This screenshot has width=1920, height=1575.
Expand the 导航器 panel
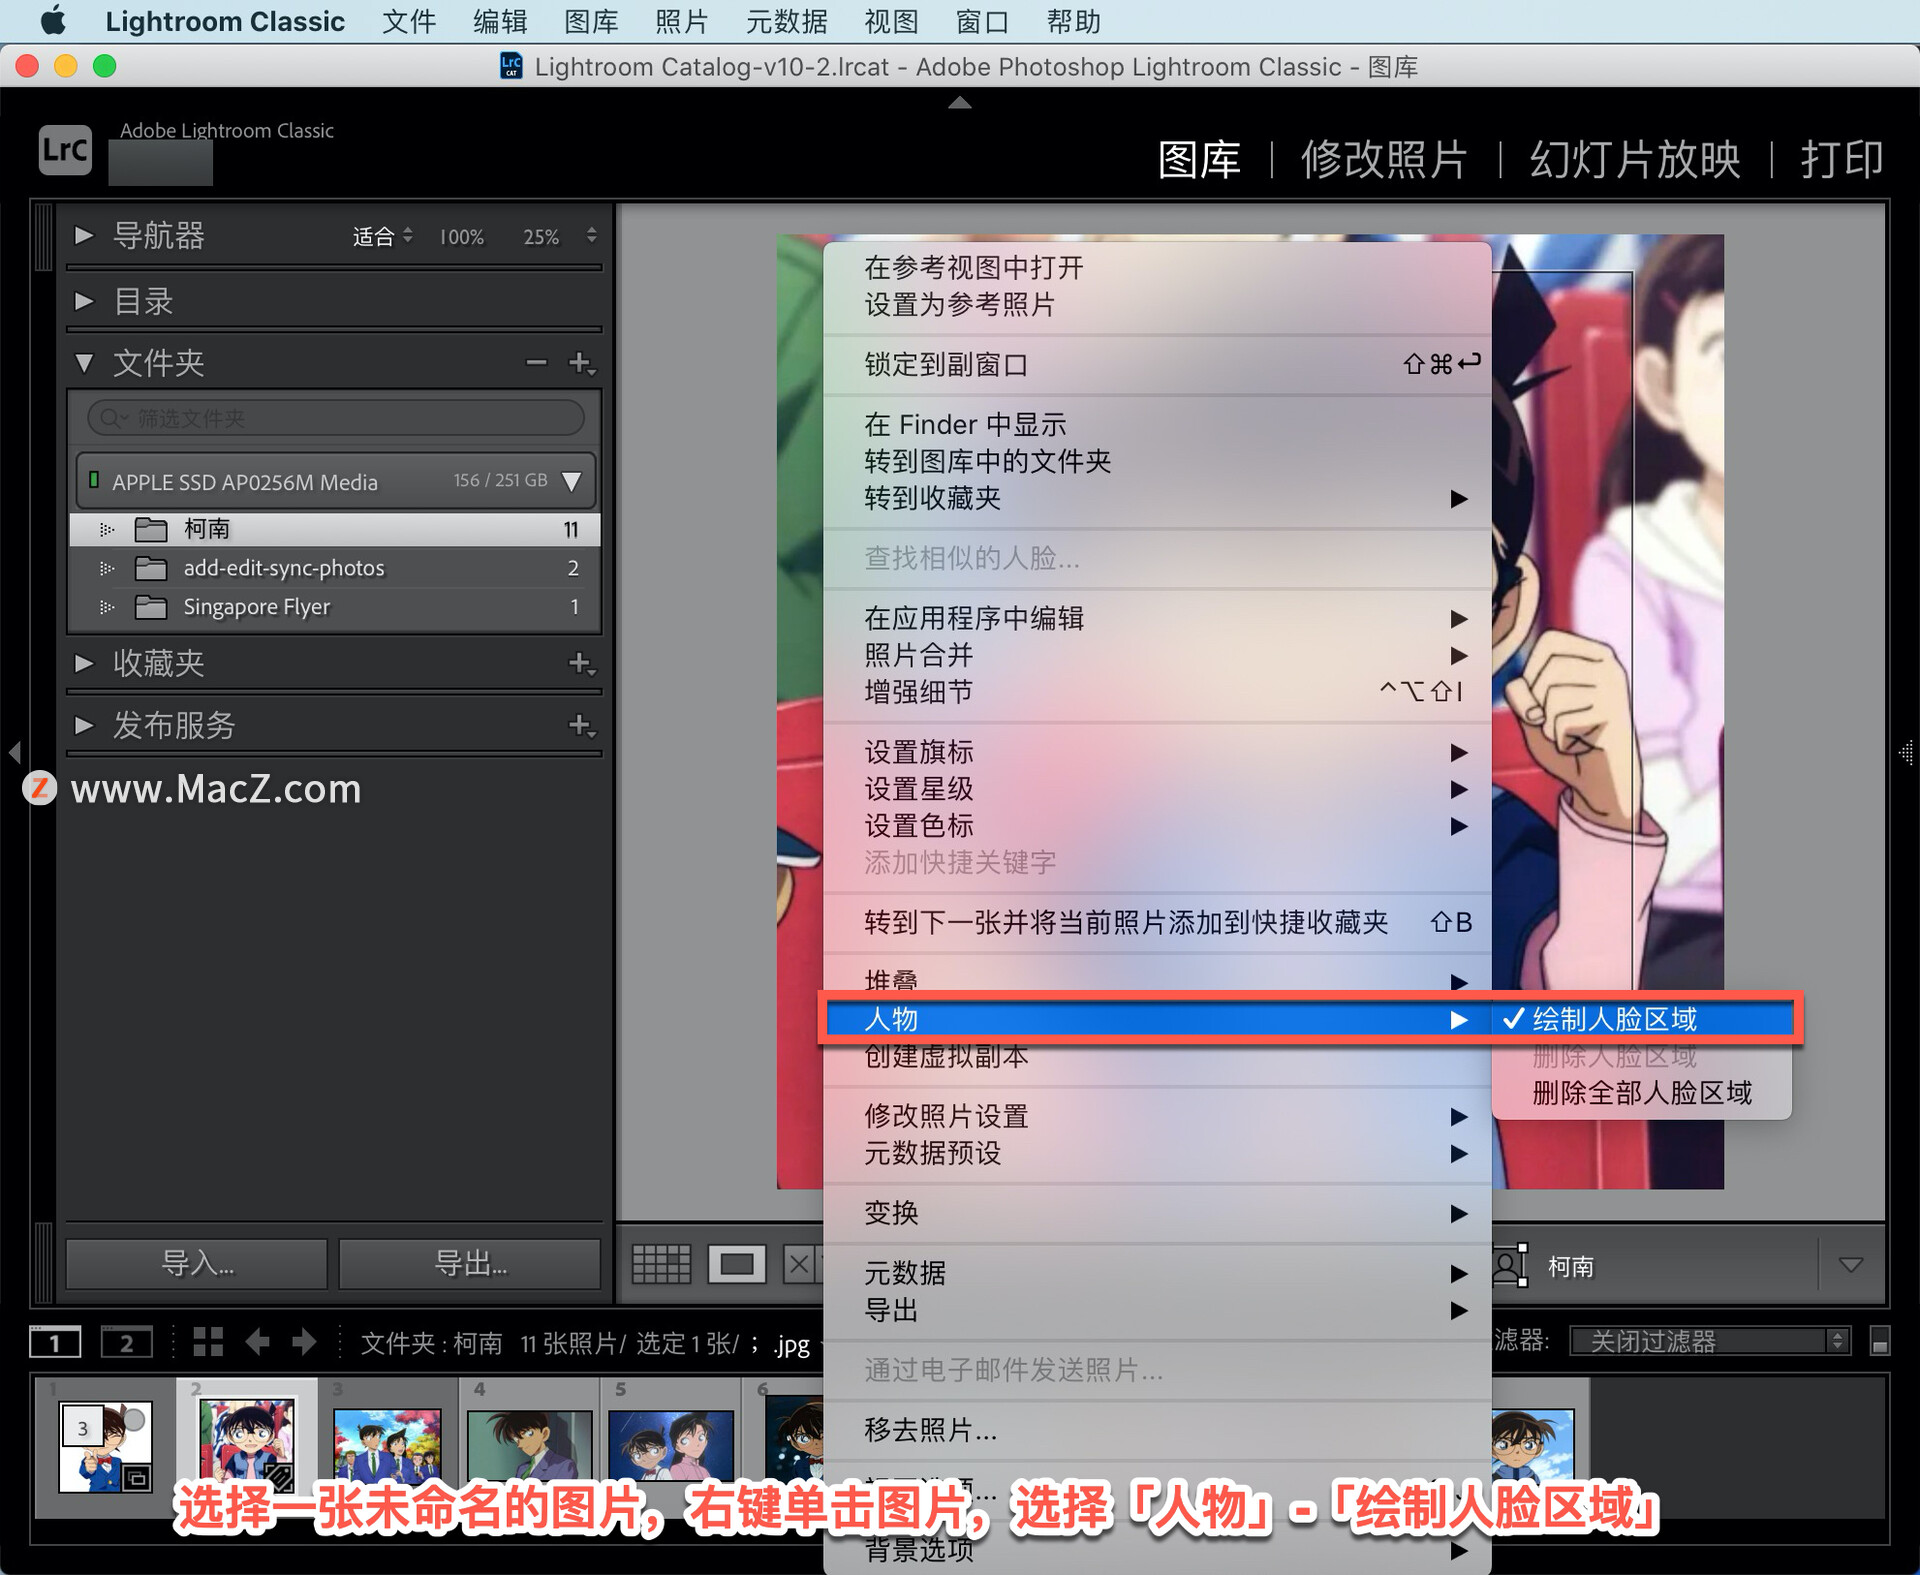click(84, 236)
